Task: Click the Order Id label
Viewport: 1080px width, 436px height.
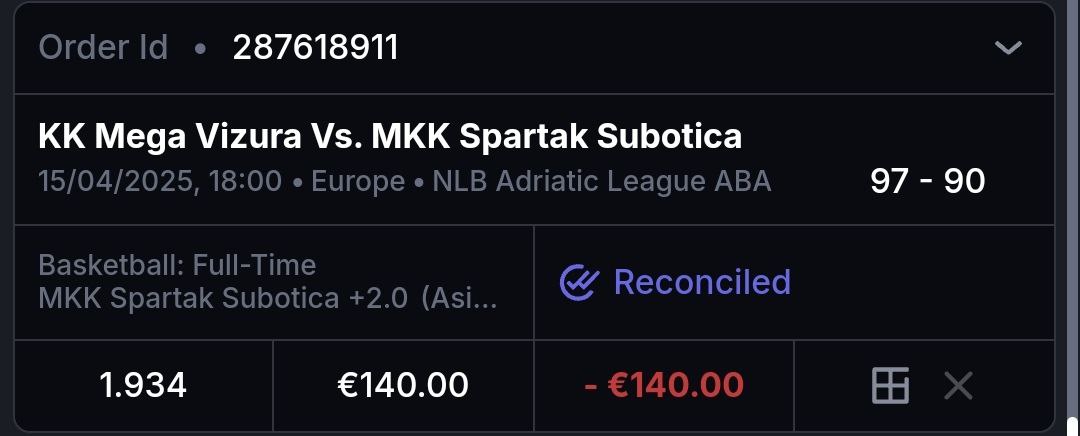Action: pos(103,47)
